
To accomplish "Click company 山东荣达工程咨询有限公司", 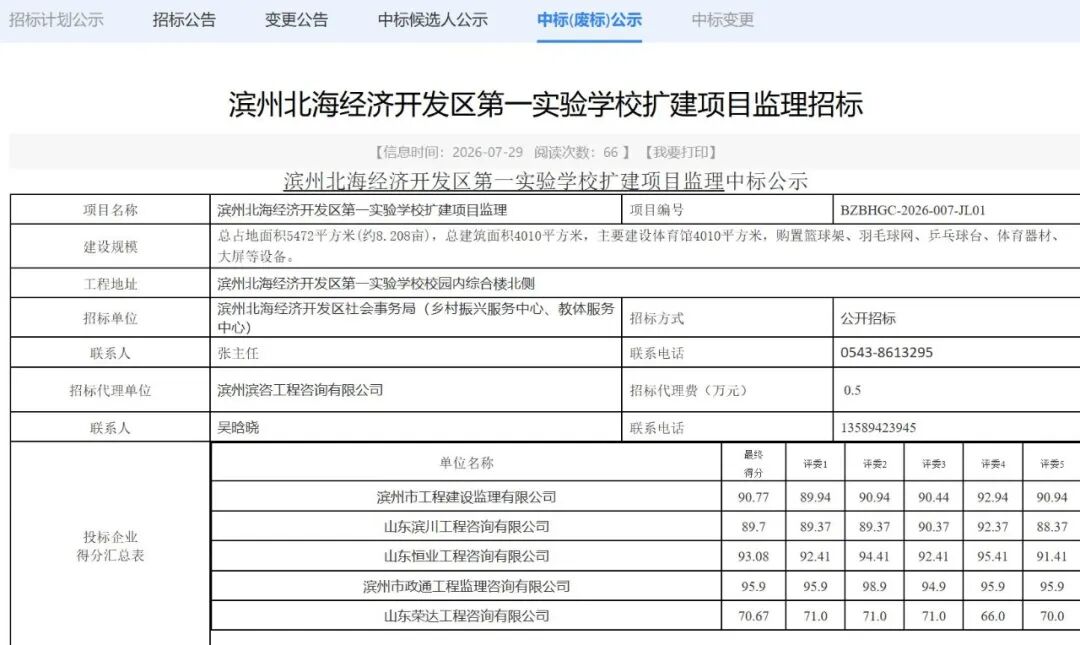I will point(466,616).
